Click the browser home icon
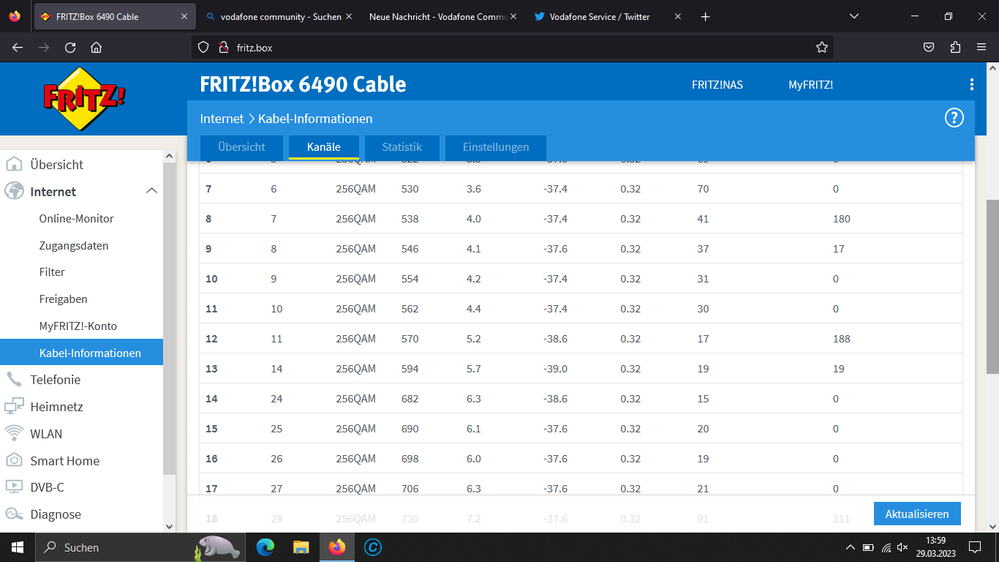This screenshot has height=562, width=999. coord(96,47)
